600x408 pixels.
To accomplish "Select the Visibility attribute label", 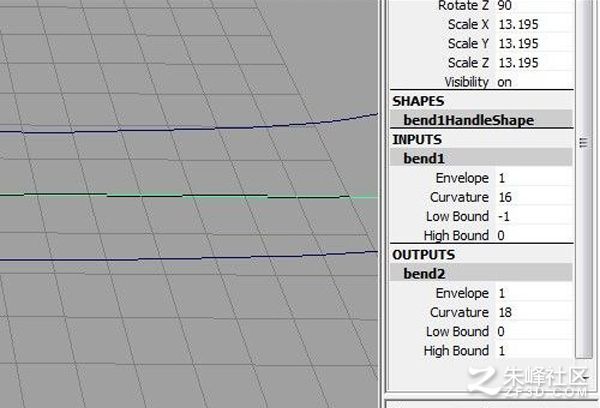I will click(466, 82).
